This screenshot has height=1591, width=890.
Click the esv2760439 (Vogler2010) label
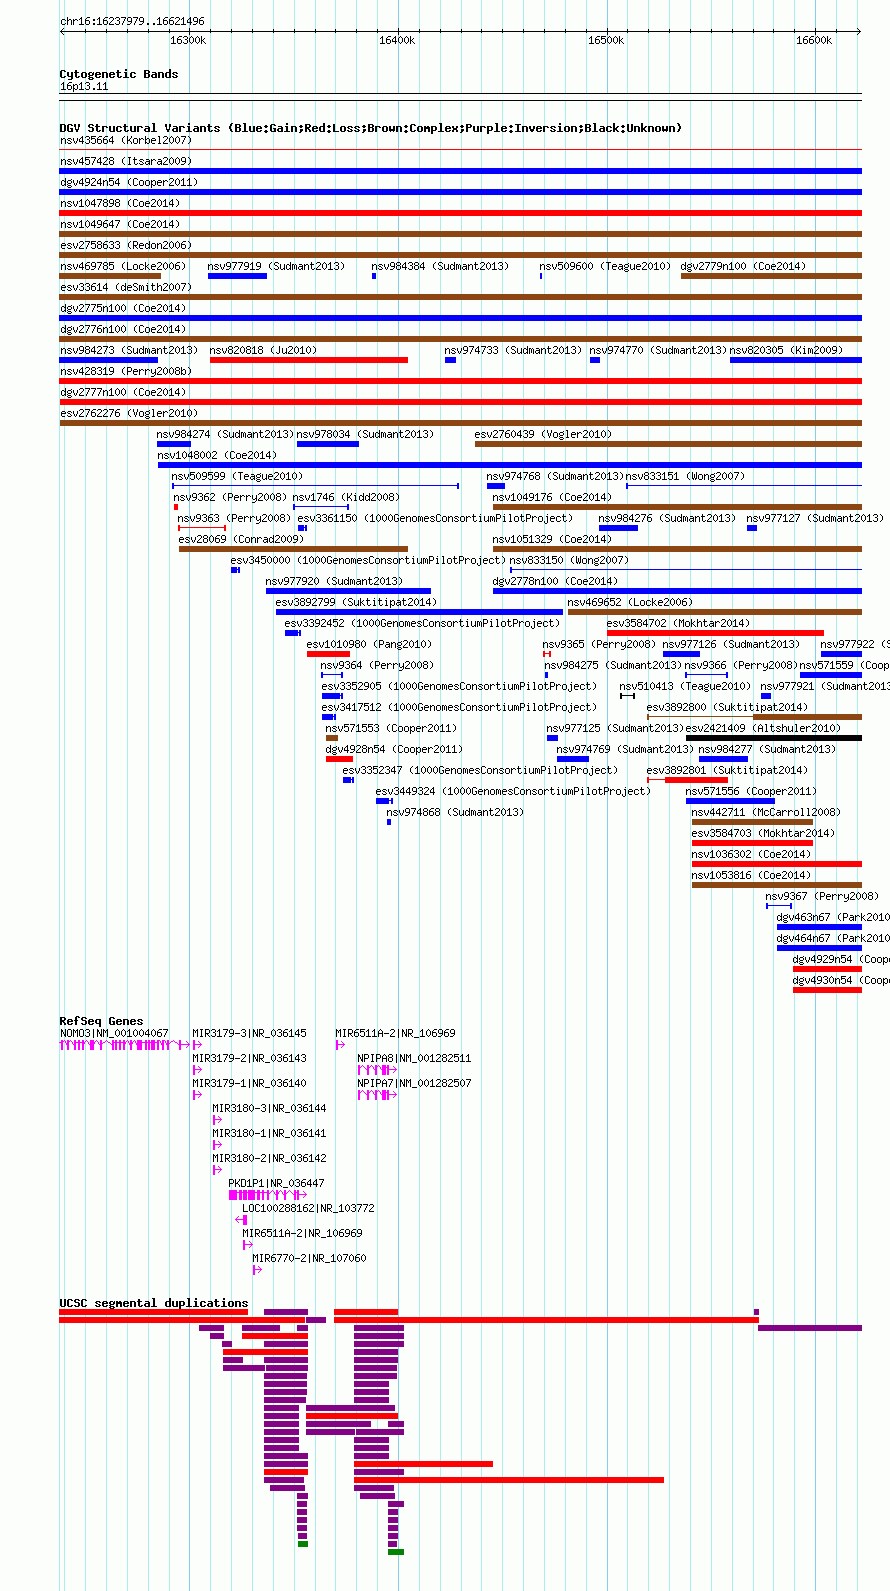pyautogui.click(x=544, y=434)
